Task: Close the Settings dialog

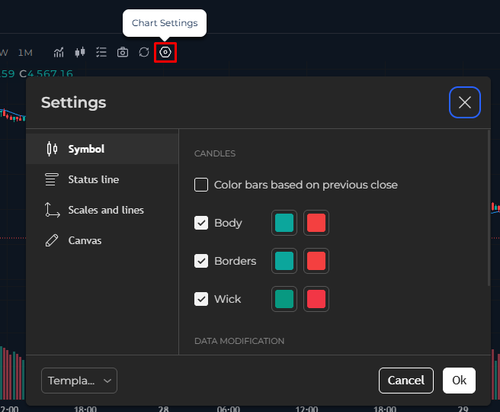Action: pos(465,102)
